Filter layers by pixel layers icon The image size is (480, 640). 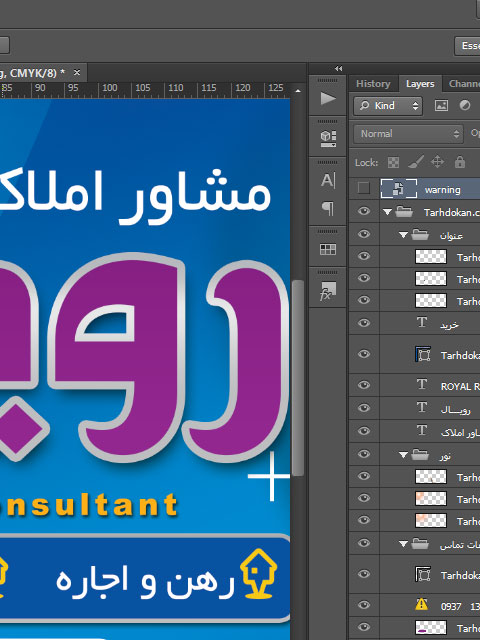(x=441, y=106)
